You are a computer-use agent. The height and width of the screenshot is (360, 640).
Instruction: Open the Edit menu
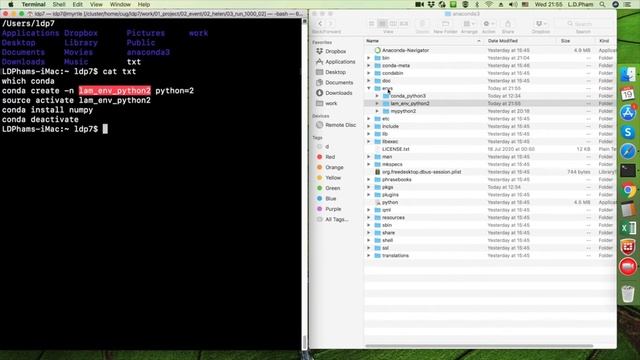click(x=78, y=4)
